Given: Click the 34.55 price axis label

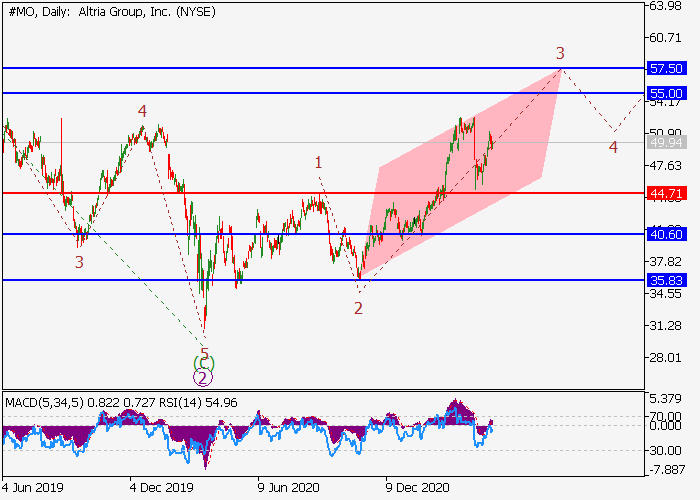Looking at the screenshot, I should pos(666,294).
